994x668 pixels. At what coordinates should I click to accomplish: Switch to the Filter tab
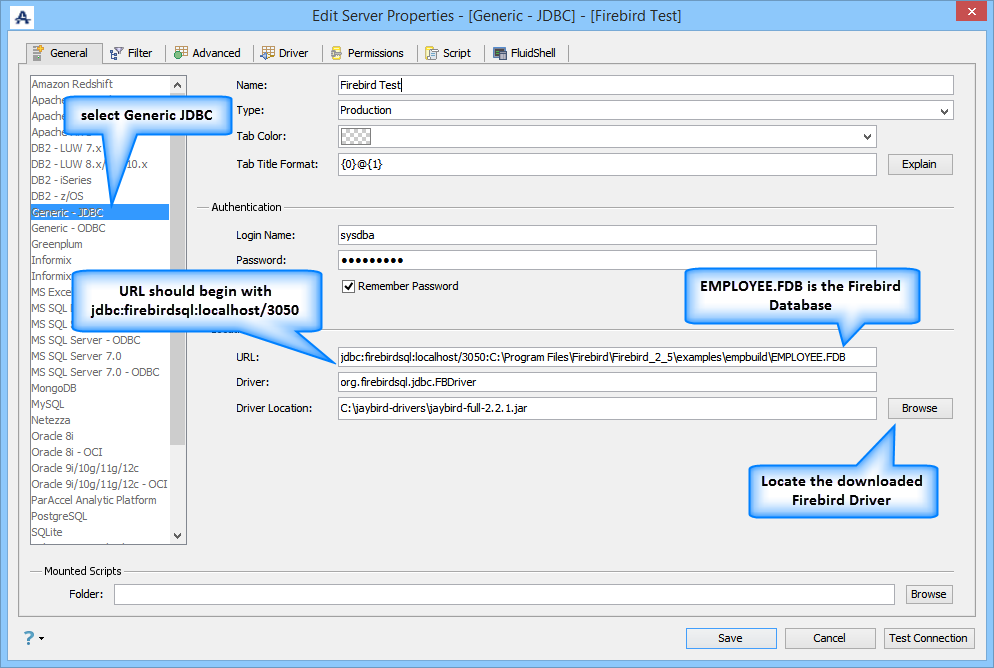point(131,53)
